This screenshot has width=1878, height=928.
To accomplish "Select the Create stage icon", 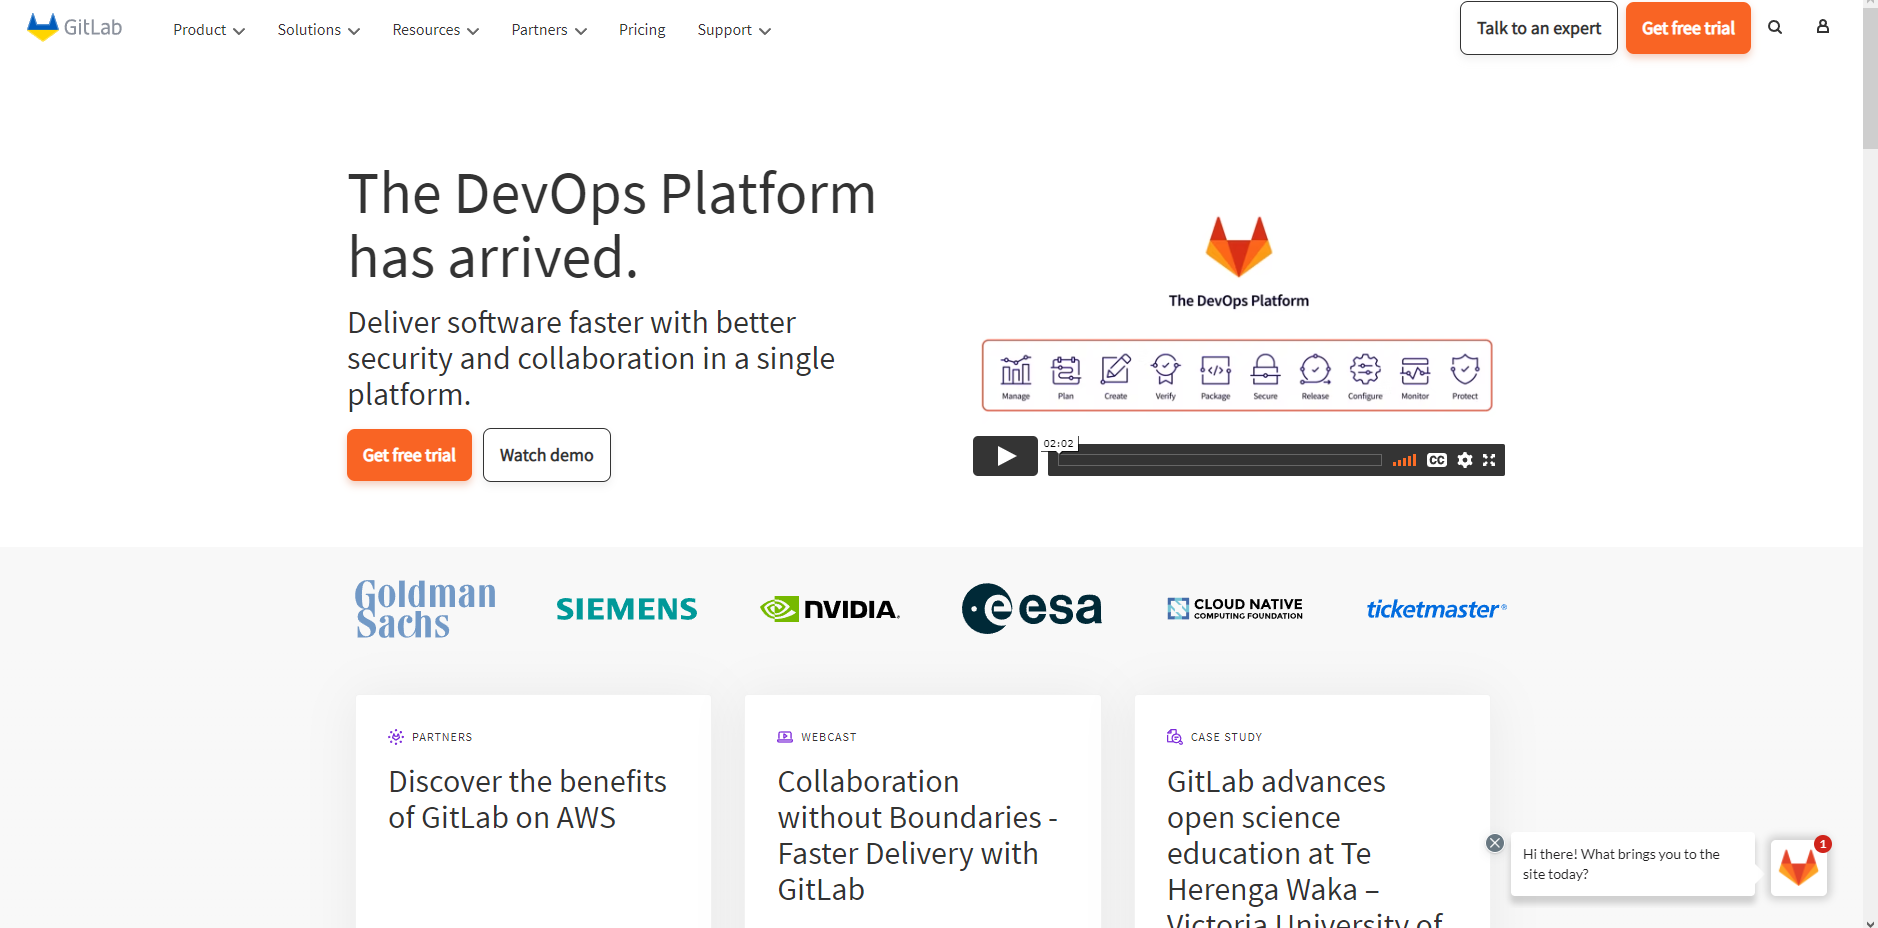I will [x=1116, y=376].
